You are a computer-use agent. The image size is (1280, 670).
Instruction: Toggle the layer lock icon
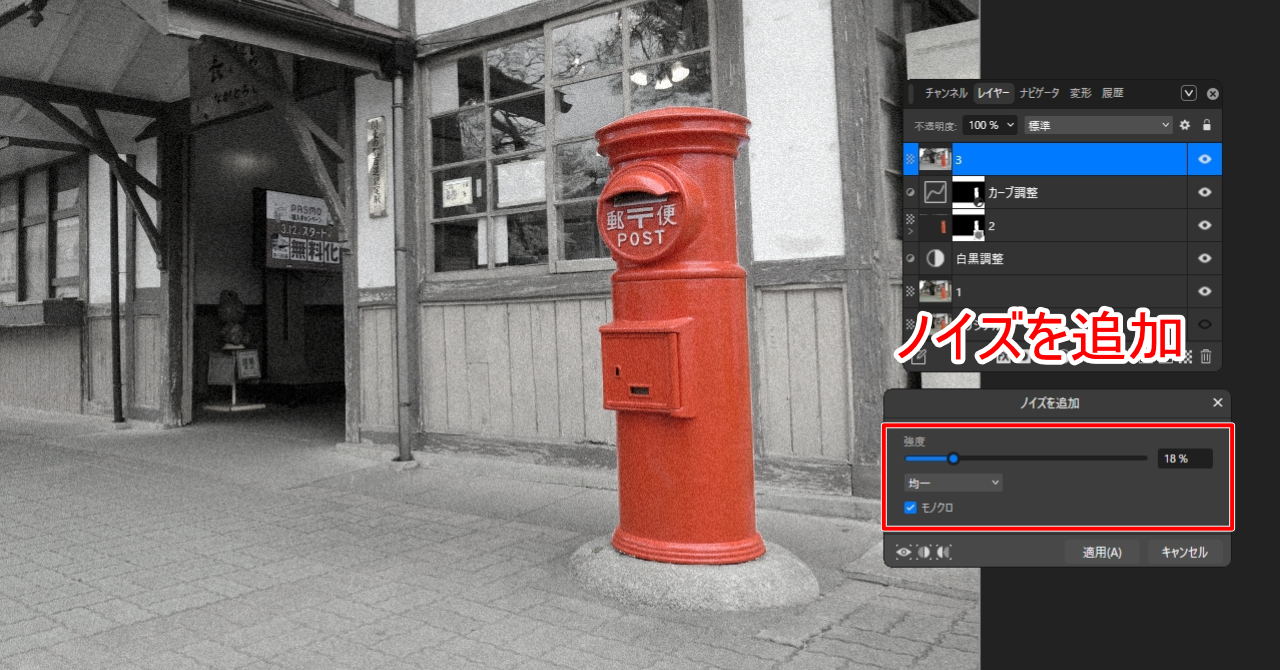tap(1206, 125)
